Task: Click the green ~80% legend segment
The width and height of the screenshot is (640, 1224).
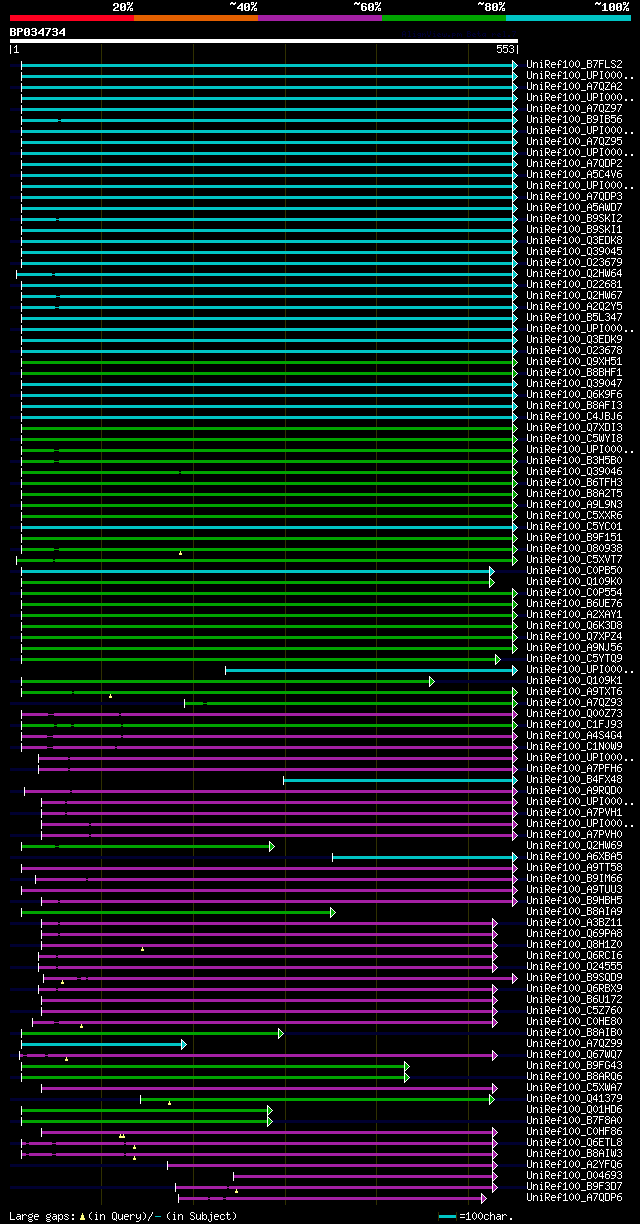Action: point(444,17)
